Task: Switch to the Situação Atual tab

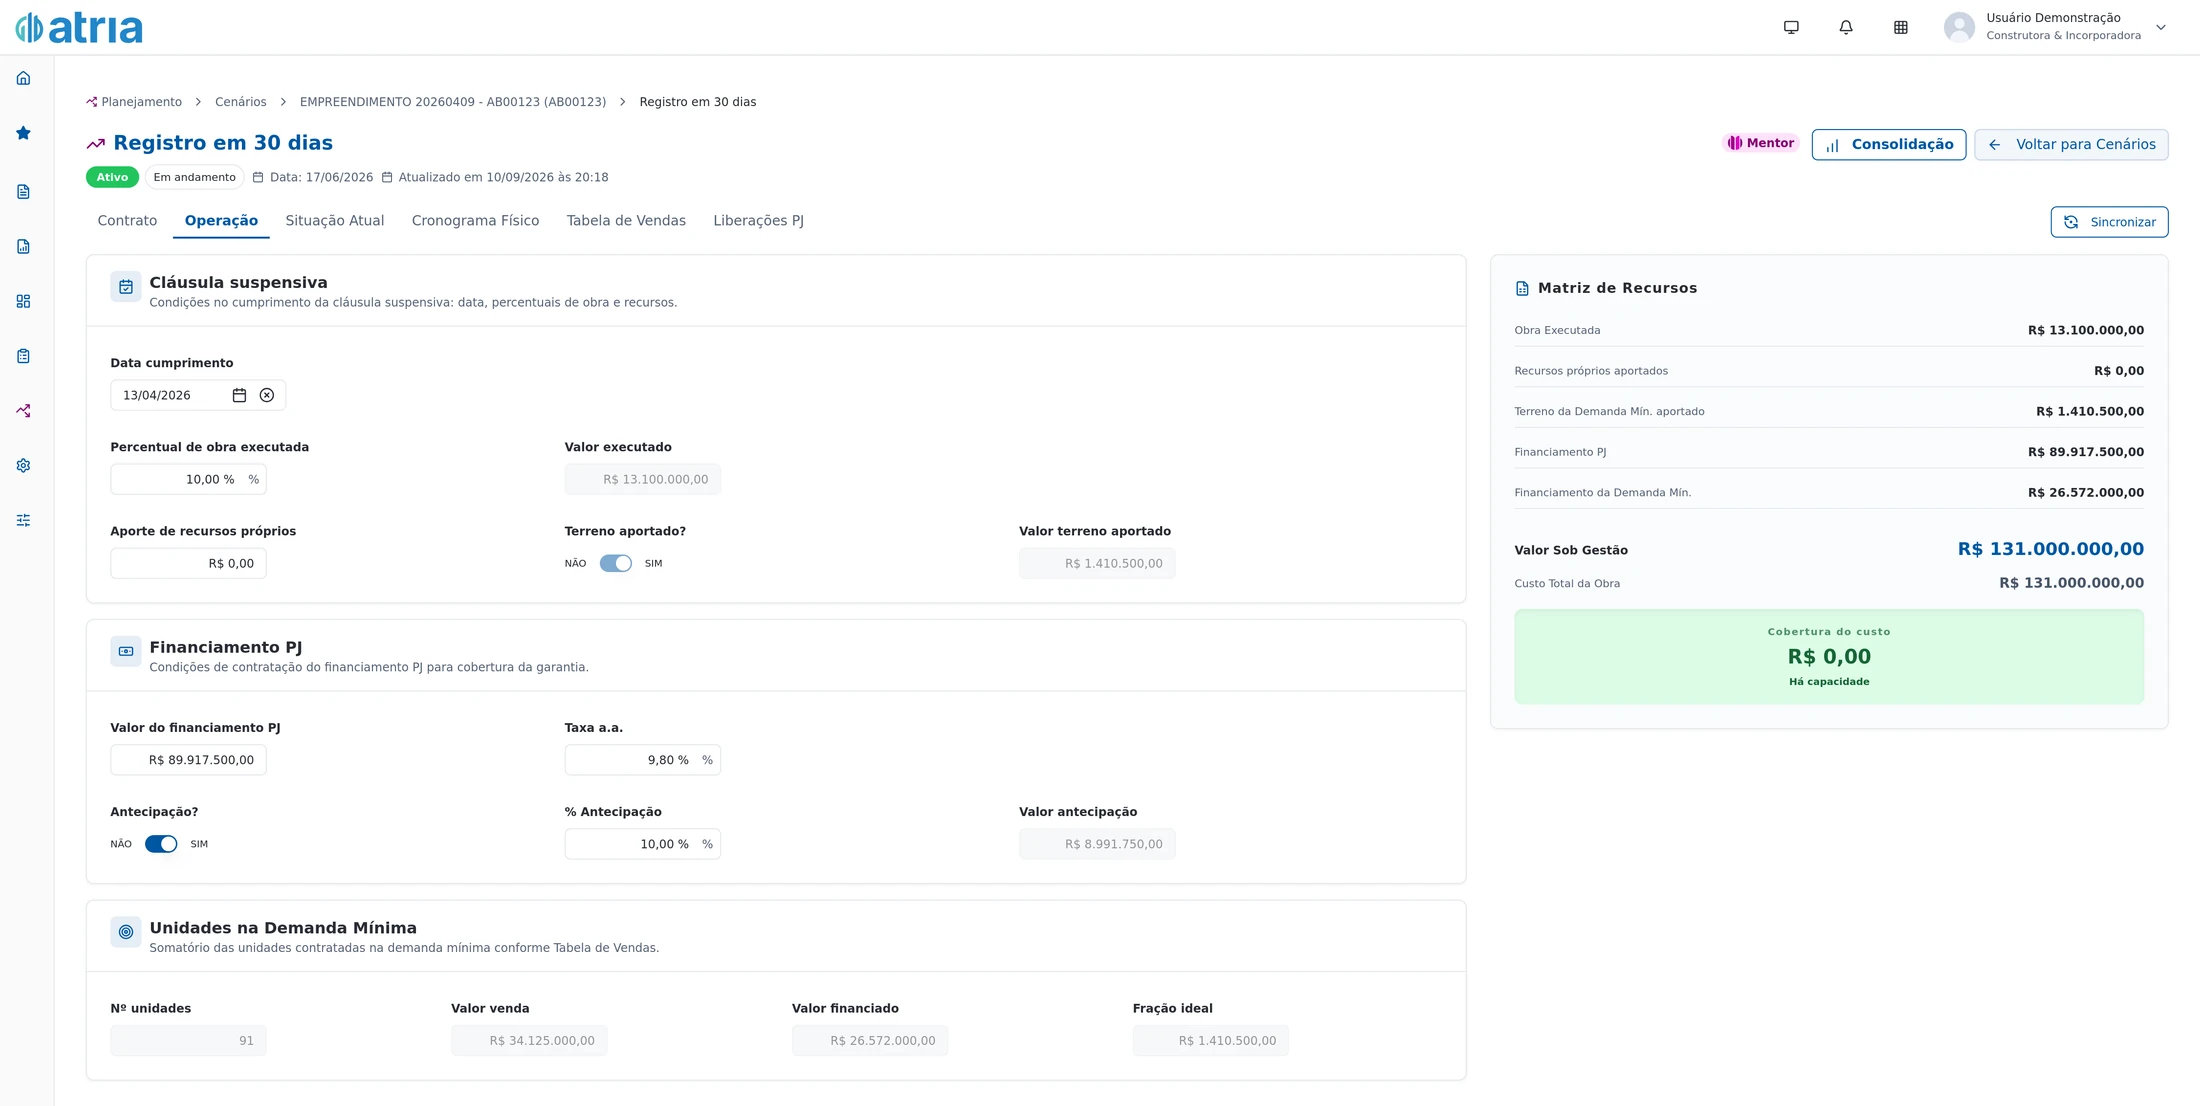Action: (335, 221)
